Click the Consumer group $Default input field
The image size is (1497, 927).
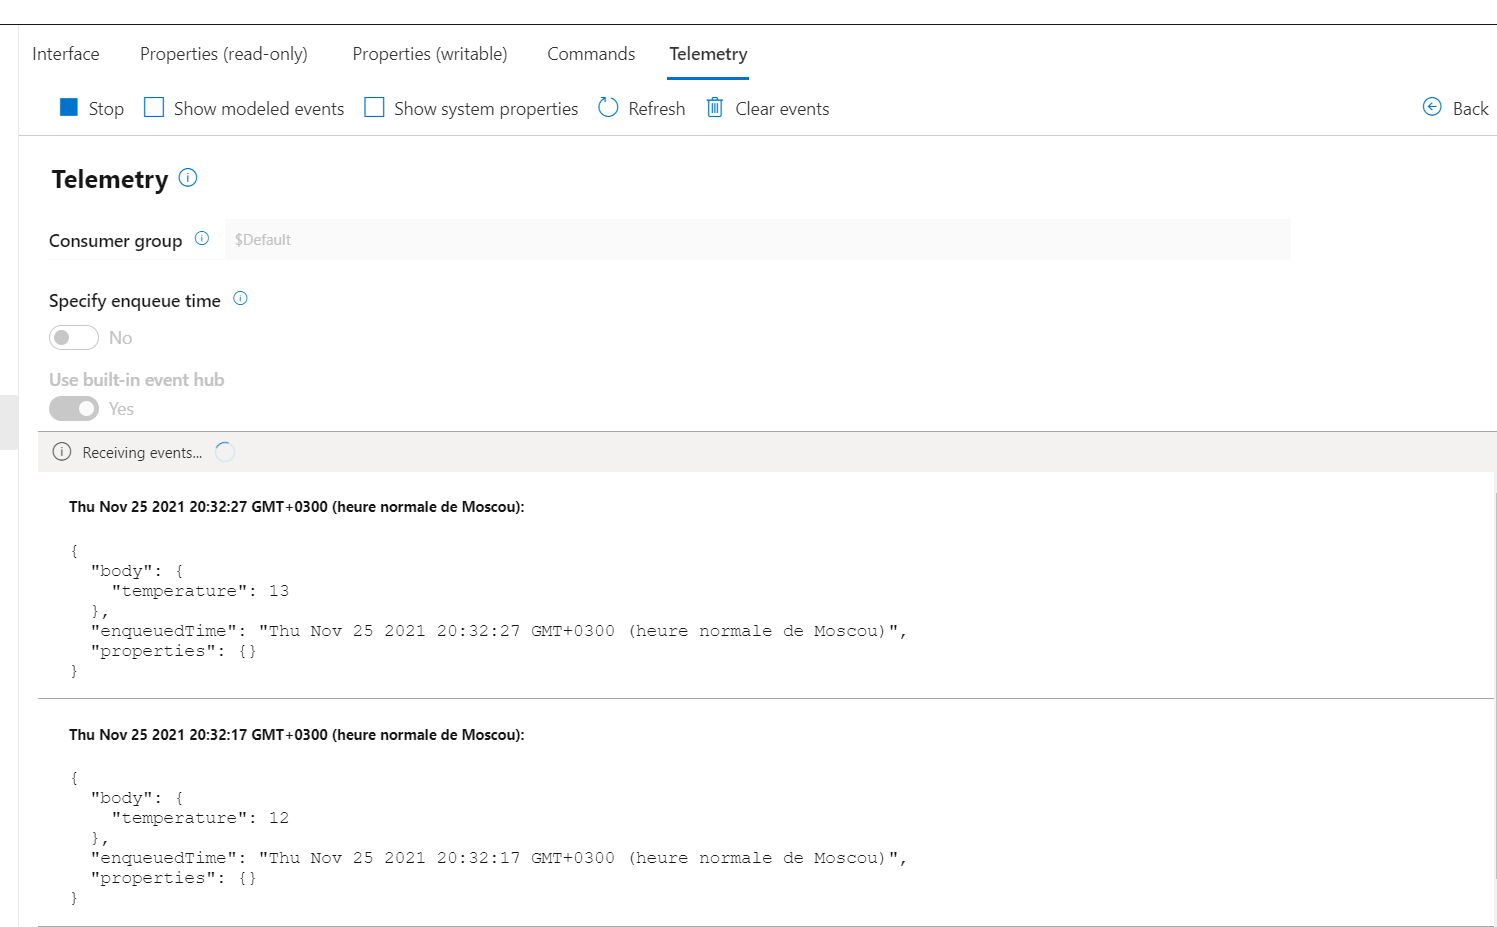pos(757,240)
